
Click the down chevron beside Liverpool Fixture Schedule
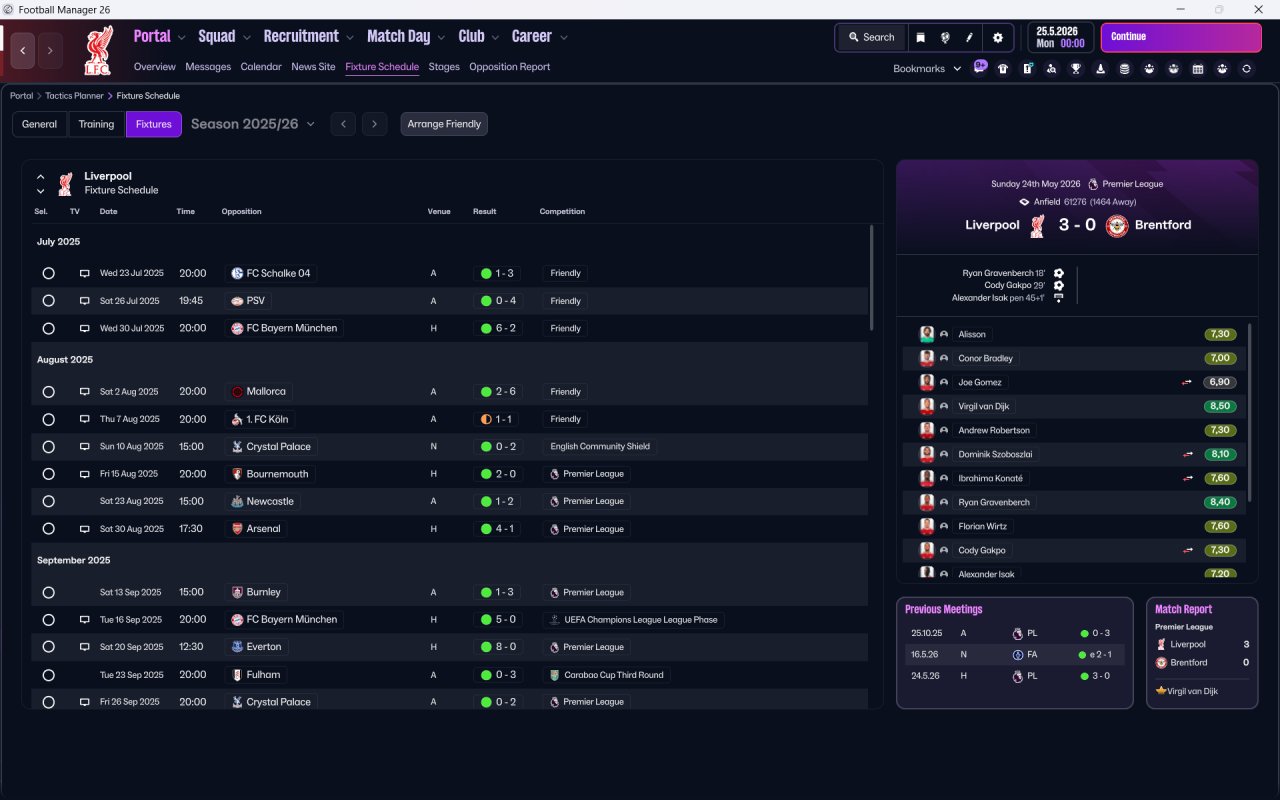[x=41, y=191]
